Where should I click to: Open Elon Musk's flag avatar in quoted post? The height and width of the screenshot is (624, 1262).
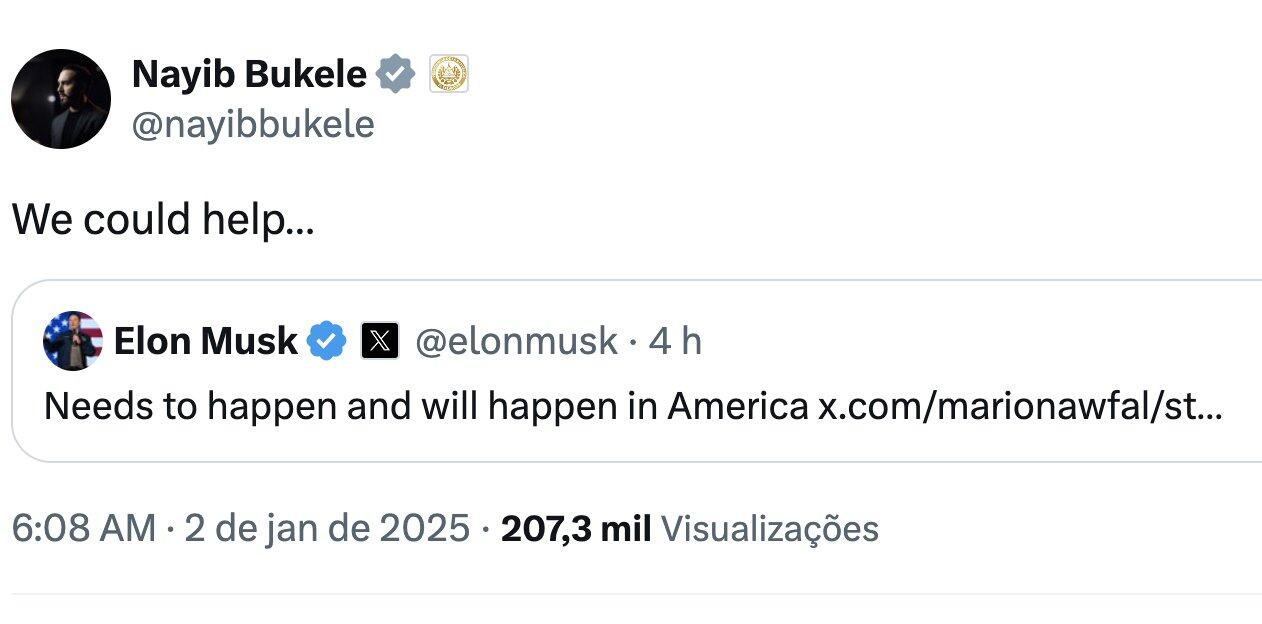coord(73,341)
